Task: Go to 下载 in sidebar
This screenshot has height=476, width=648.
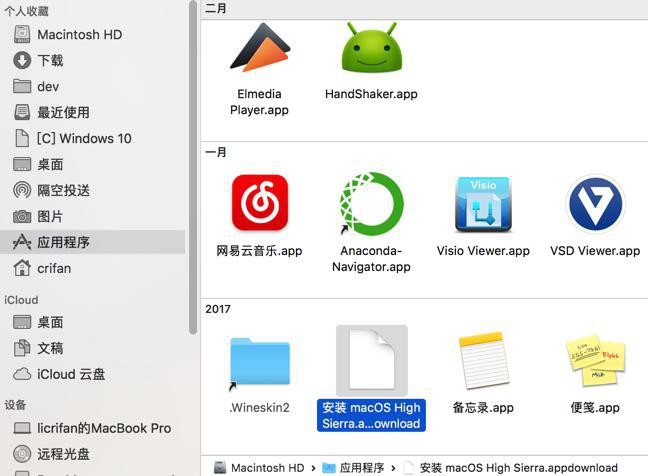Action: pos(50,60)
